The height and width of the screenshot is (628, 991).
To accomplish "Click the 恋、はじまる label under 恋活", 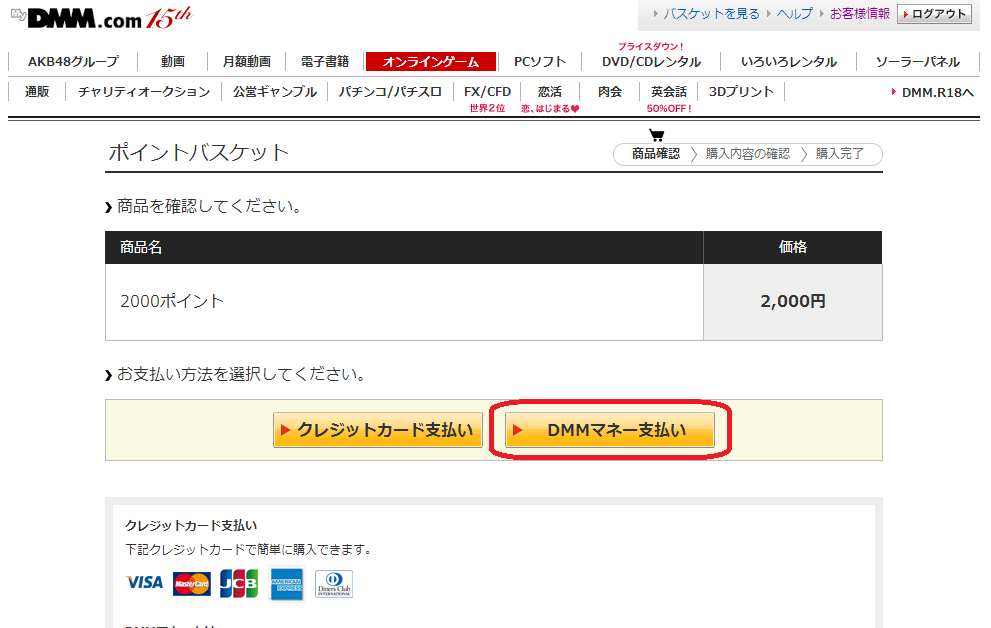I will coord(550,109).
